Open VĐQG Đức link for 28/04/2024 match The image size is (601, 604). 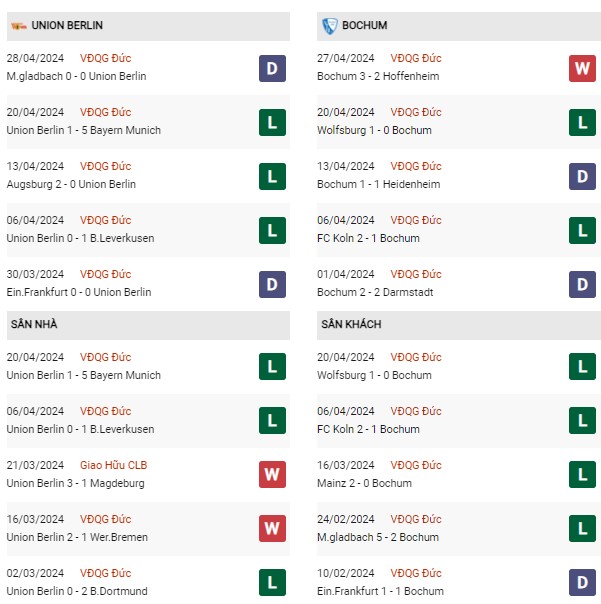[106, 58]
